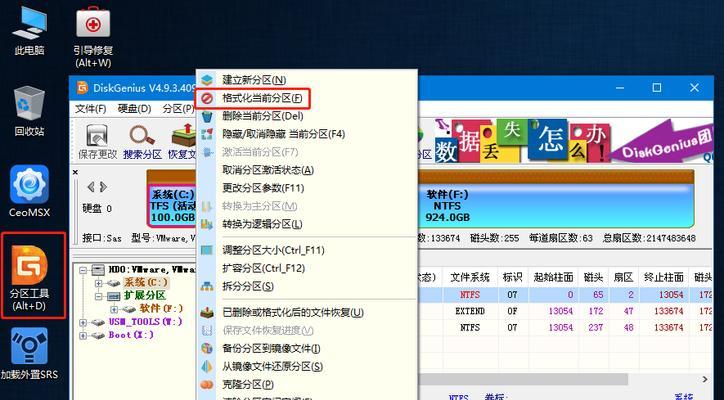Click the 数据丢失怎么办 banner image
Image resolution: width=724 pixels, height=400 pixels.
coord(522,140)
